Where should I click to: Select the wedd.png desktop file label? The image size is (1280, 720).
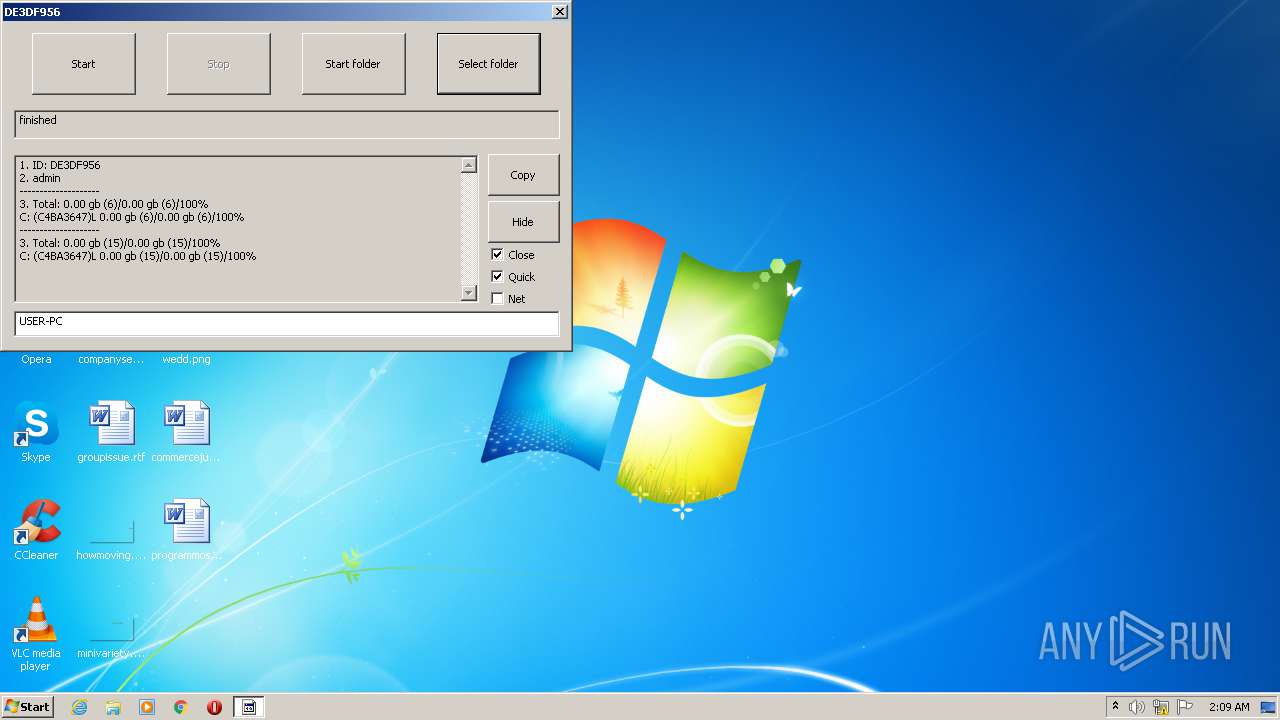[187, 359]
